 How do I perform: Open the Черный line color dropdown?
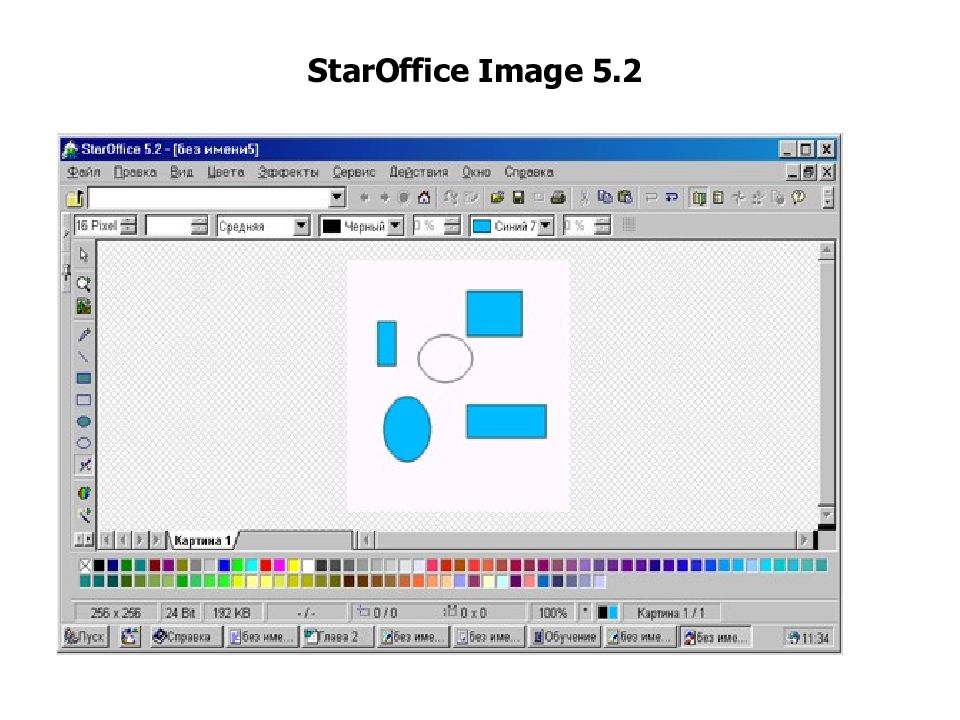[396, 226]
